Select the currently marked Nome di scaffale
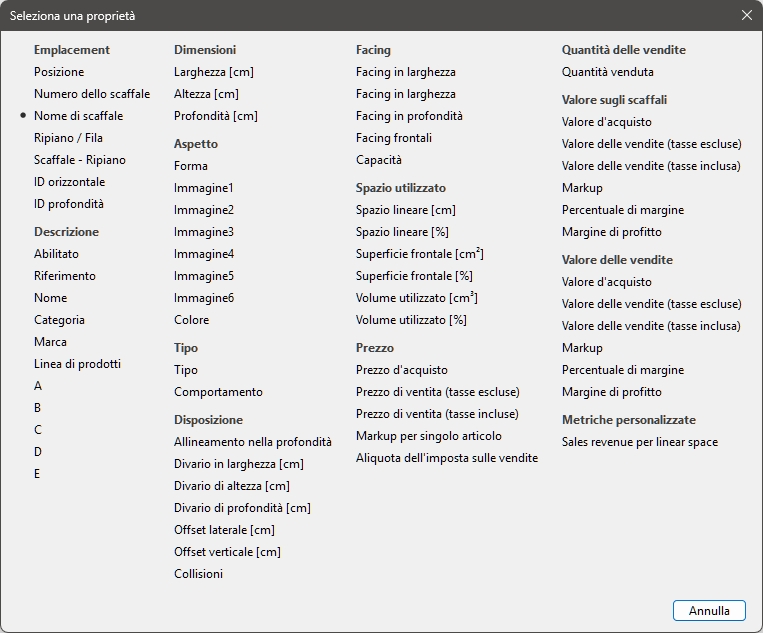763x633 pixels. click(78, 116)
